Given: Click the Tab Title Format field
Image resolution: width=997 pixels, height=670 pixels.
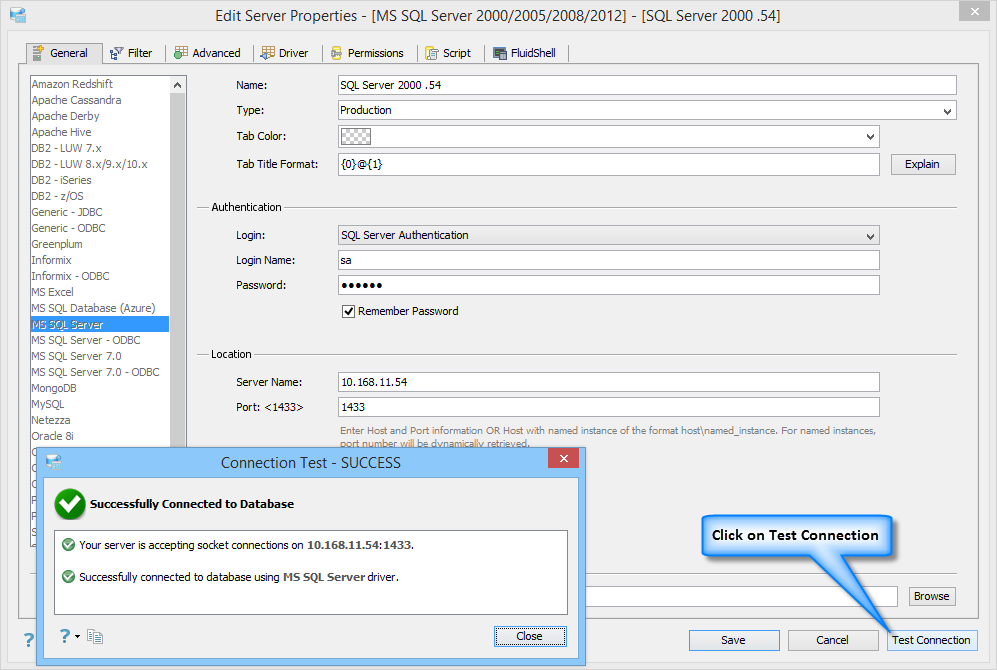Looking at the screenshot, I should [x=609, y=165].
